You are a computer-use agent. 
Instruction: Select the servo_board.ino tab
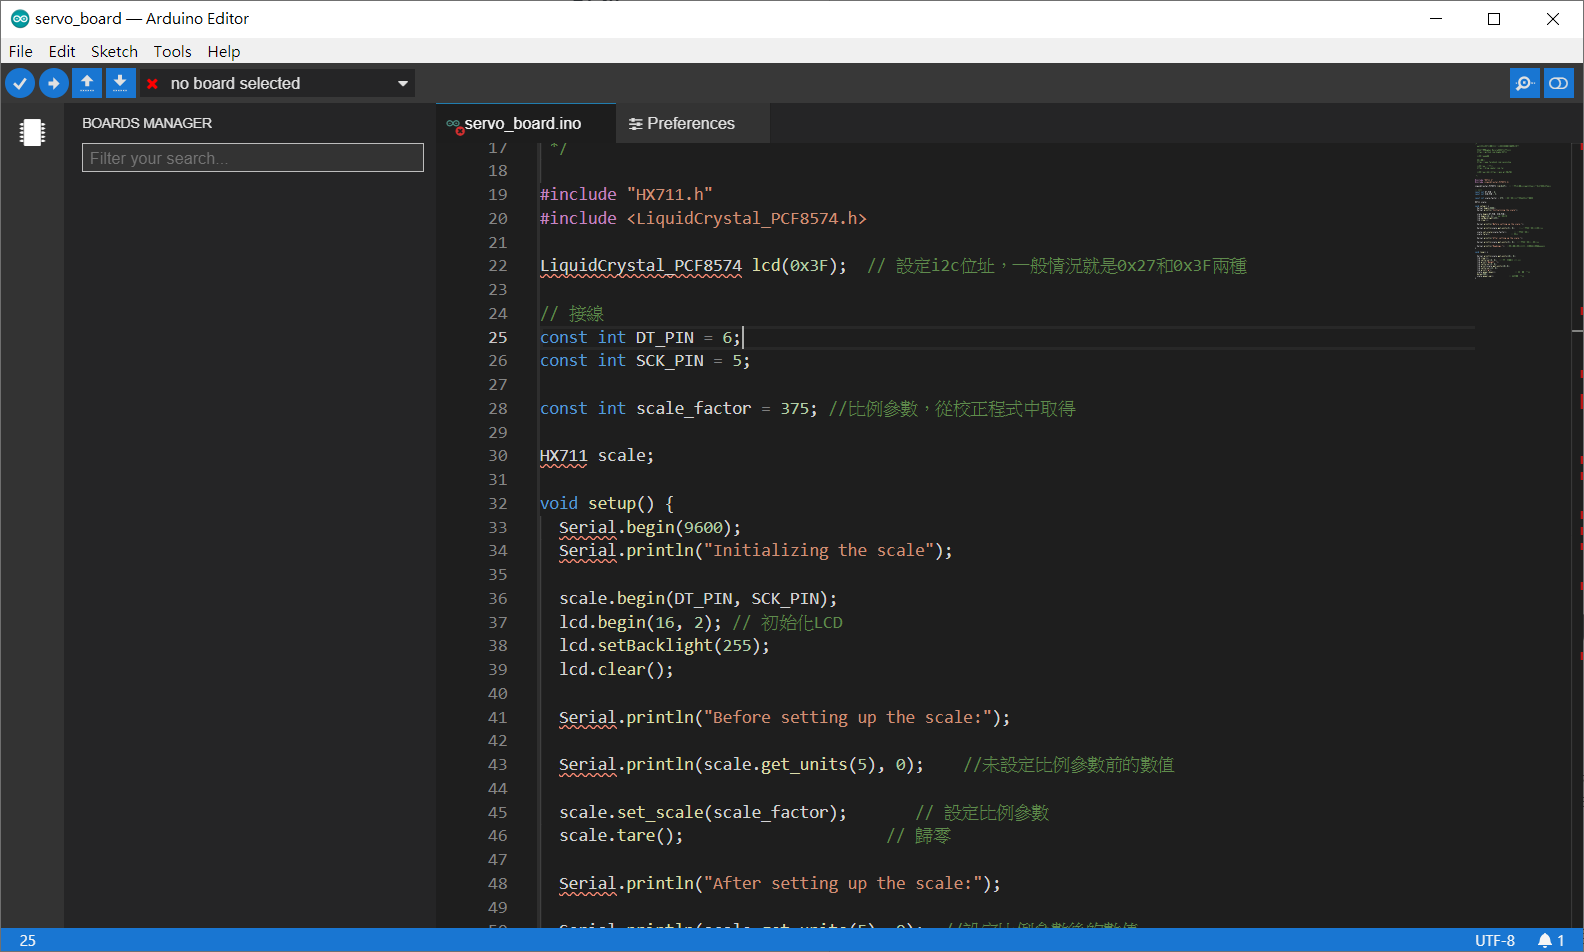522,123
